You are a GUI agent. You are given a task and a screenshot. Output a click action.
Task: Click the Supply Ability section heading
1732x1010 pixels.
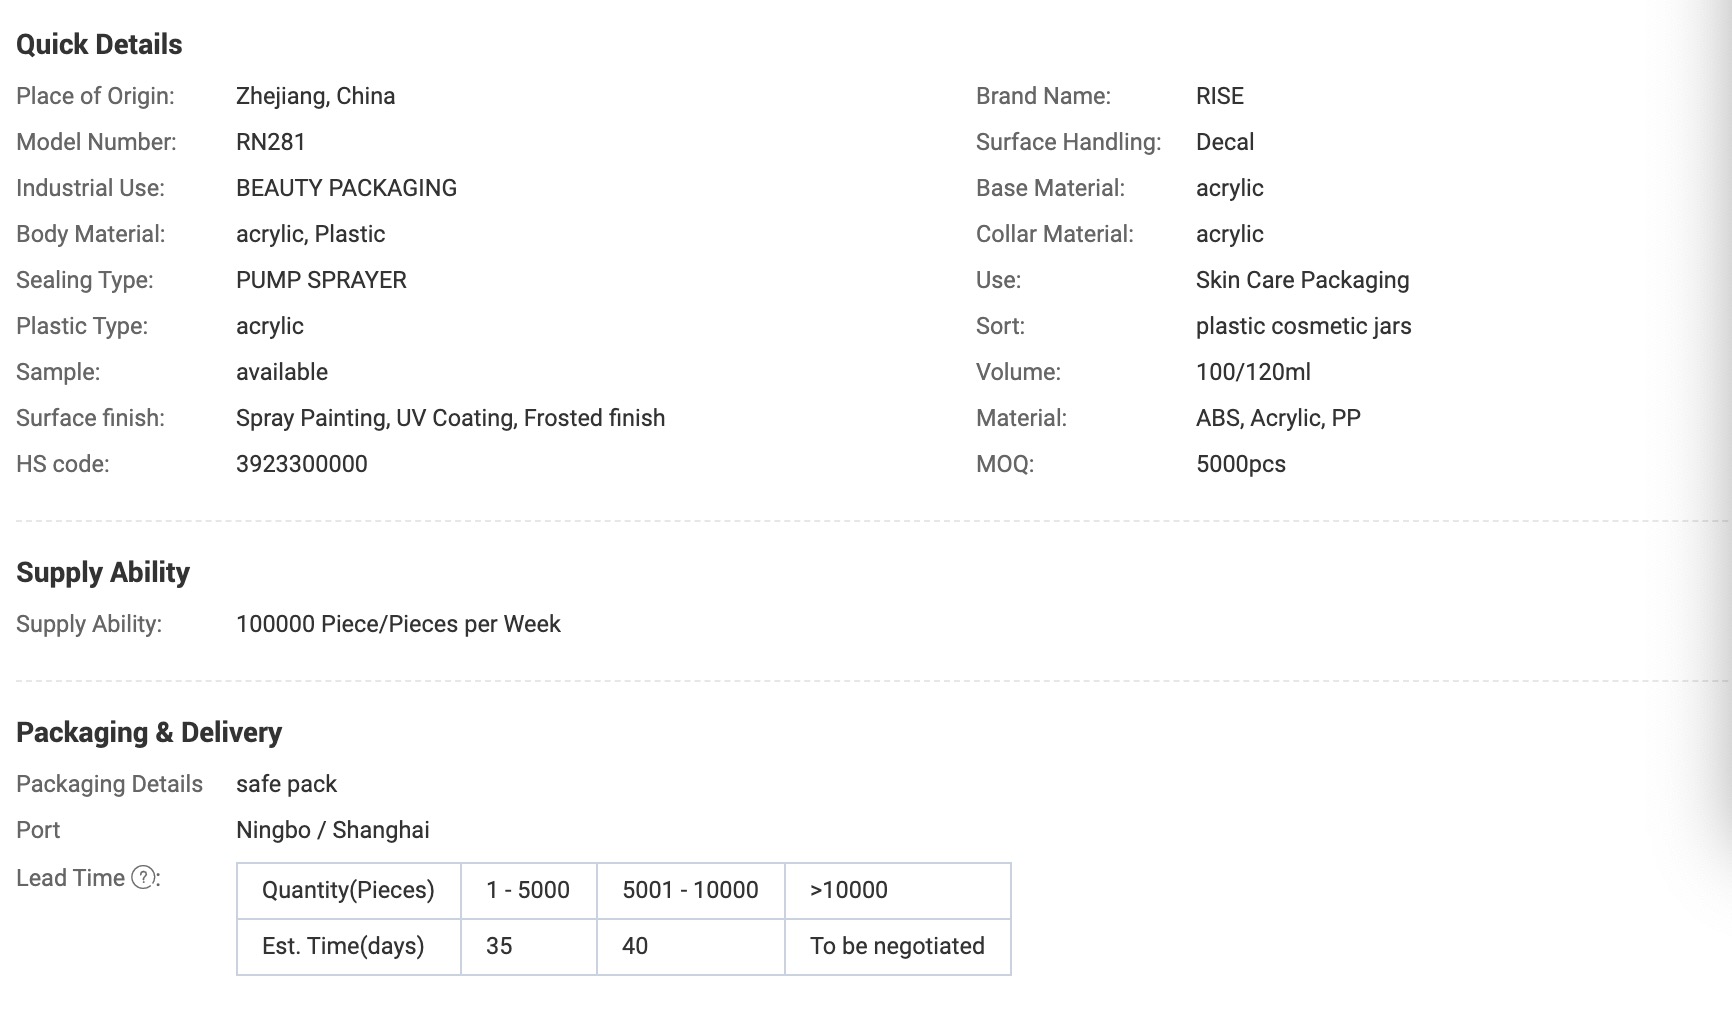pyautogui.click(x=103, y=573)
